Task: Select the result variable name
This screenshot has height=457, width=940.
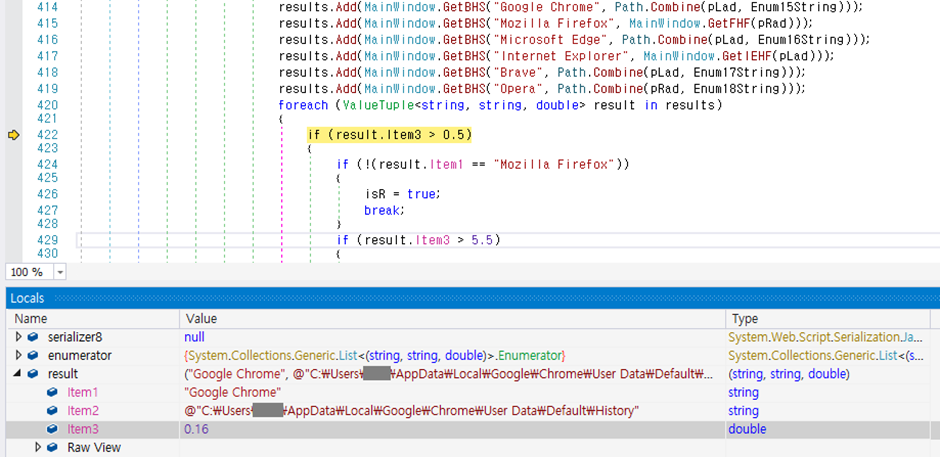Action: 63,374
